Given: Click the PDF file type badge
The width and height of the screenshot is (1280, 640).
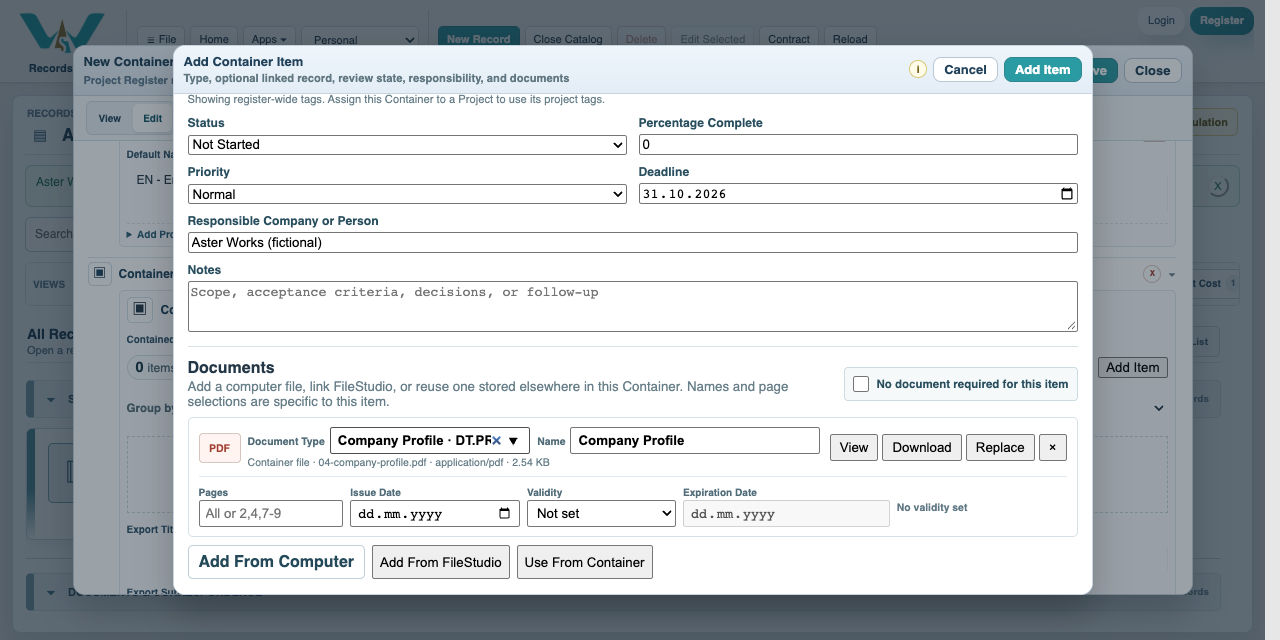Looking at the screenshot, I should 219,448.
